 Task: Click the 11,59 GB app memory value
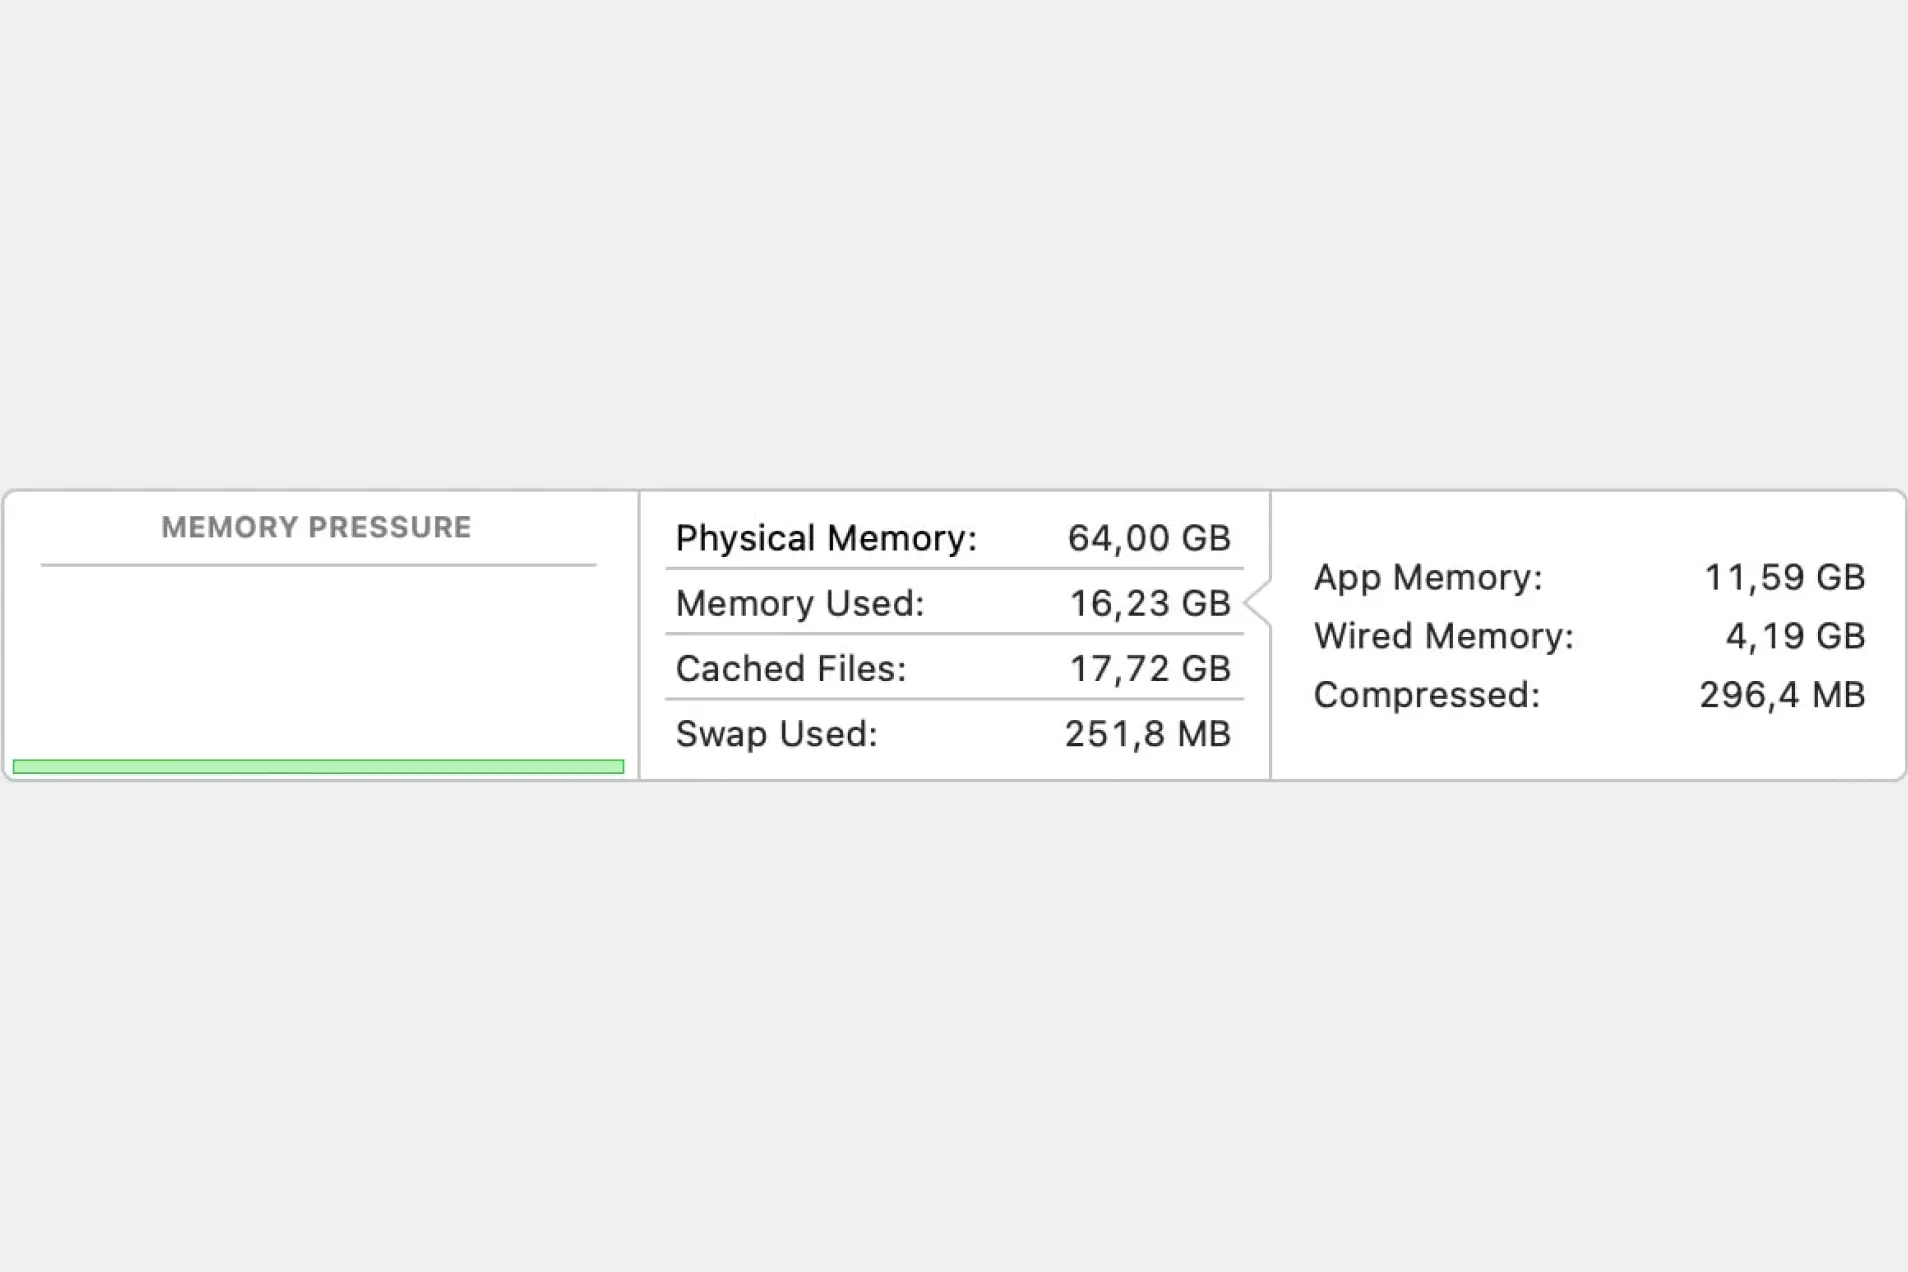tap(1784, 577)
